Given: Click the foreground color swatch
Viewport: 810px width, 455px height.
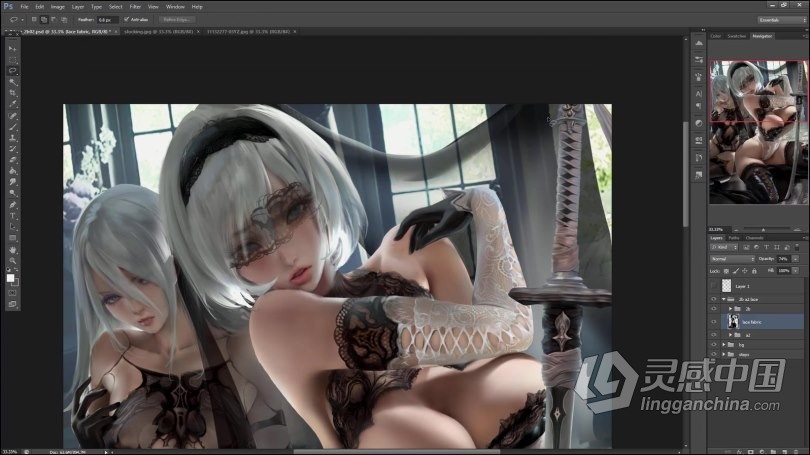Looking at the screenshot, I should point(10,278).
